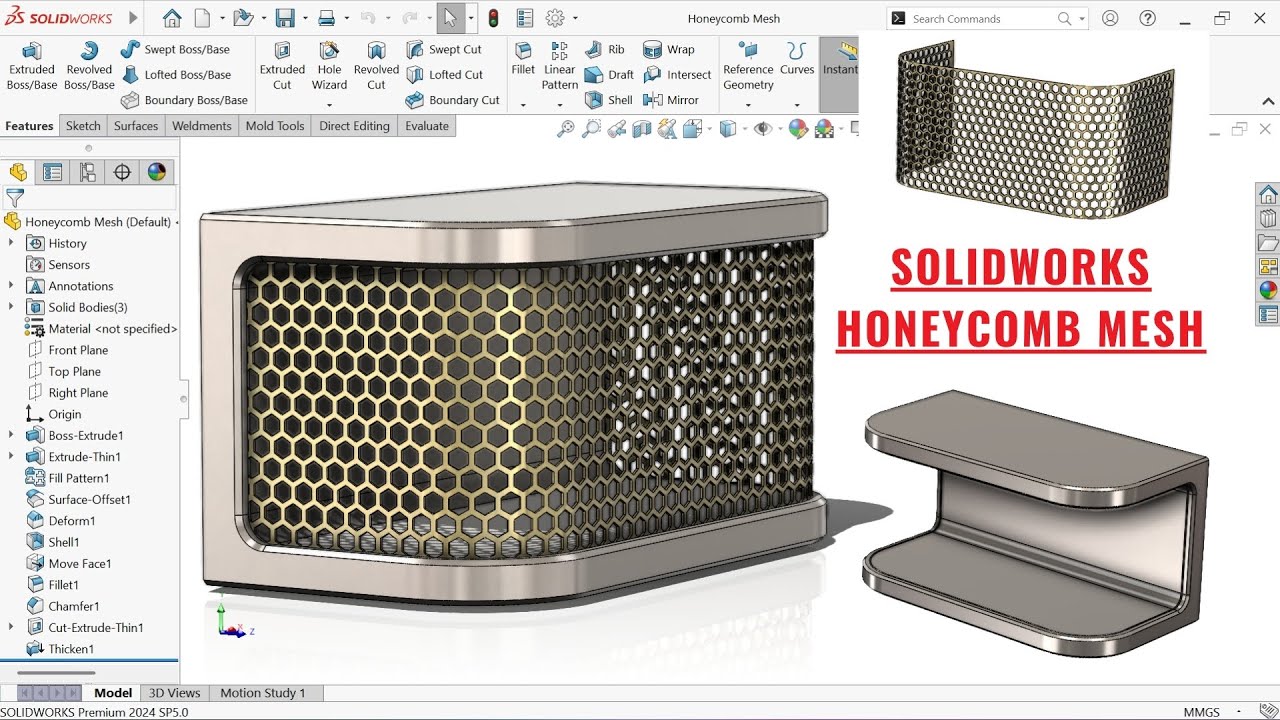Viewport: 1280px width, 720px height.
Task: Open the Options gear dropdown arrow
Action: coord(575,18)
